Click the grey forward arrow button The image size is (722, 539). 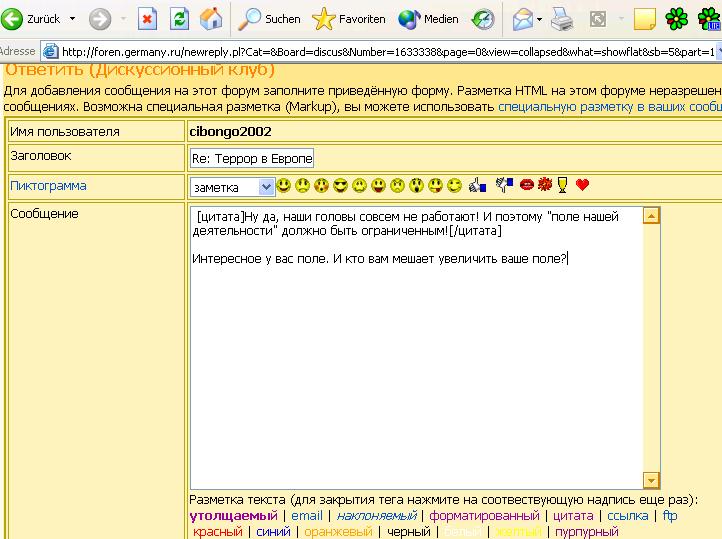(x=100, y=19)
